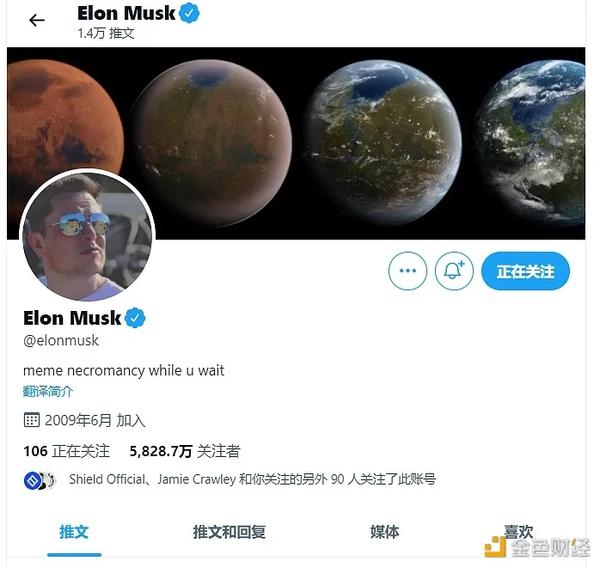Enable notifications with the bell icon

[x=454, y=271]
